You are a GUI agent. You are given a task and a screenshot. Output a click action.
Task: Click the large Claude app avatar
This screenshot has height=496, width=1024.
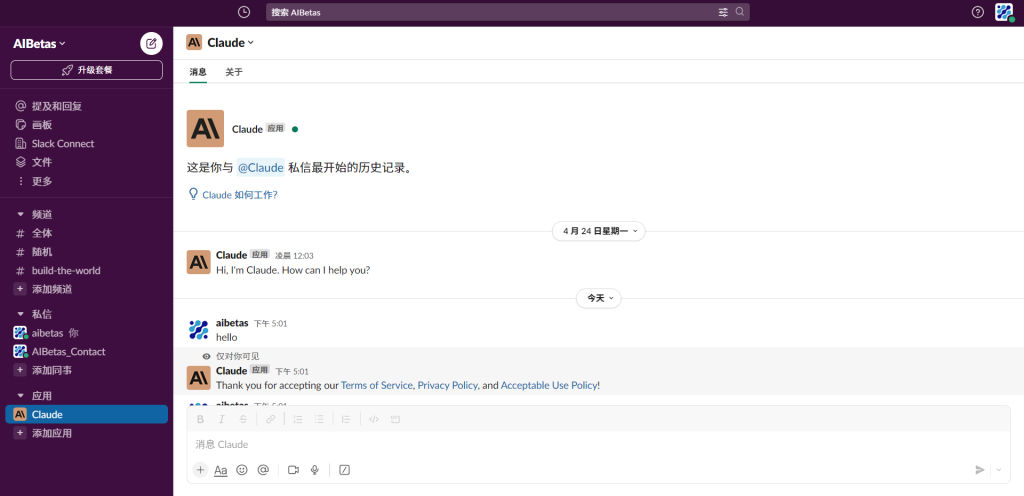tap(205, 129)
